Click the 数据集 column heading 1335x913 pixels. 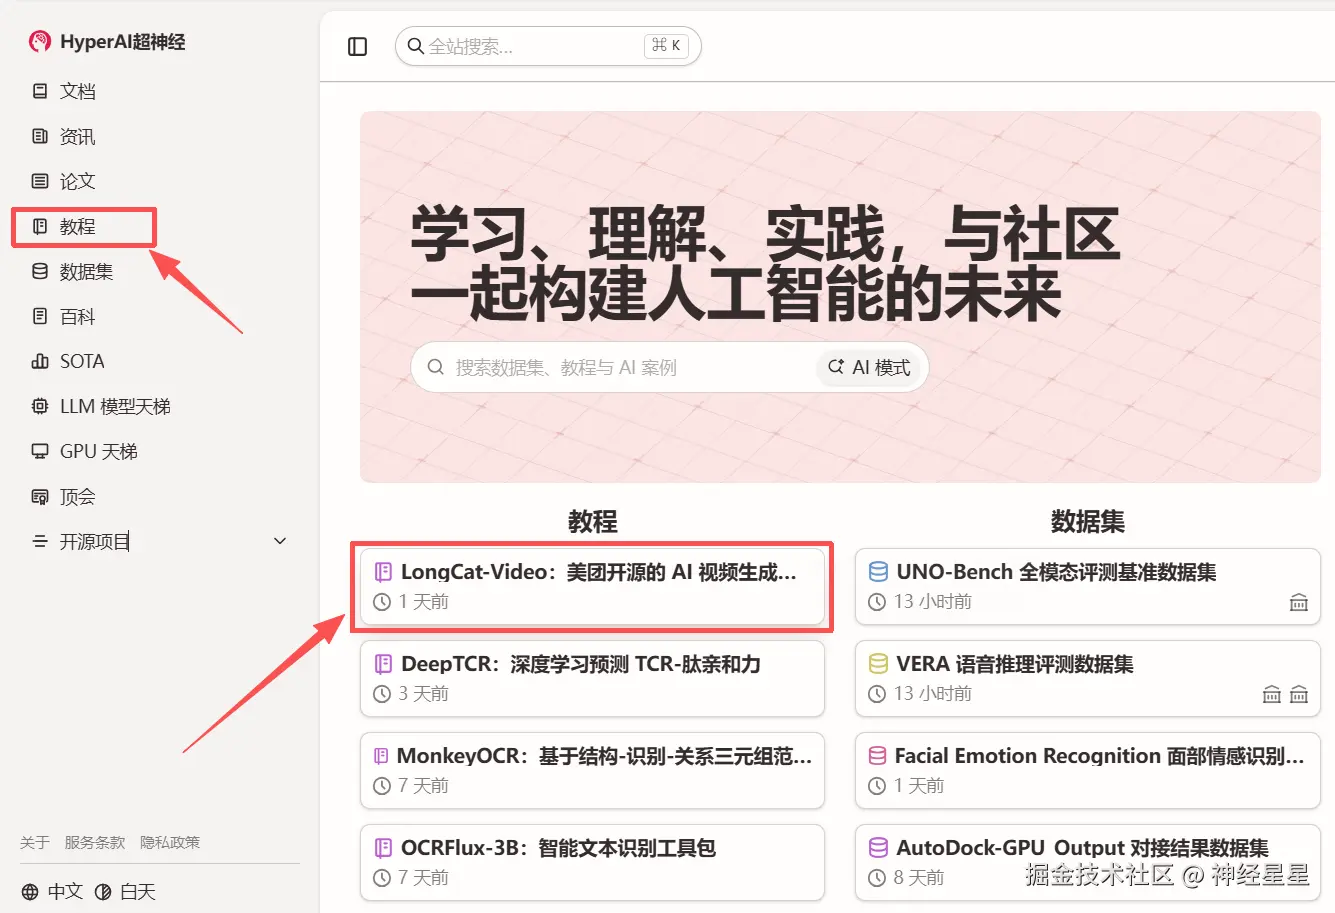(1088, 521)
